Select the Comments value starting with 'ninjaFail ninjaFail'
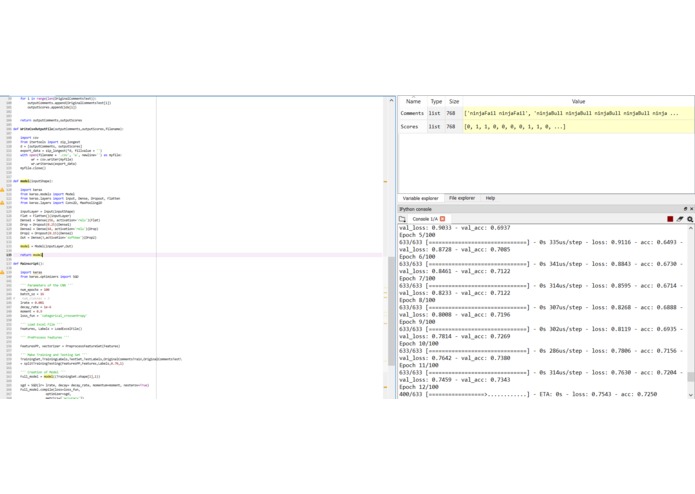 tap(578, 113)
